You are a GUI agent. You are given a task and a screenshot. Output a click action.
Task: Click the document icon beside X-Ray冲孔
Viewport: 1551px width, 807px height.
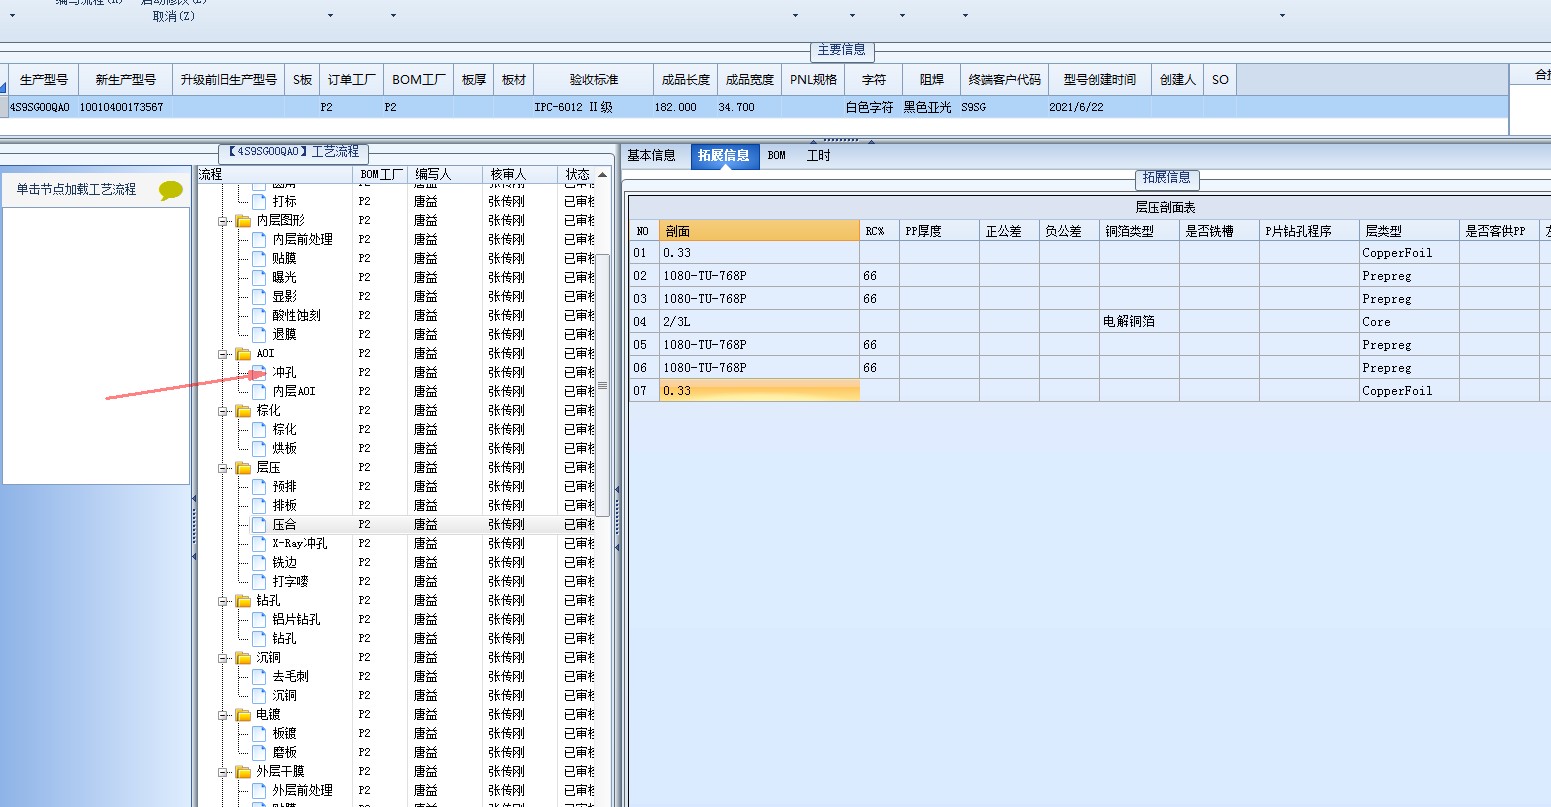pos(260,543)
